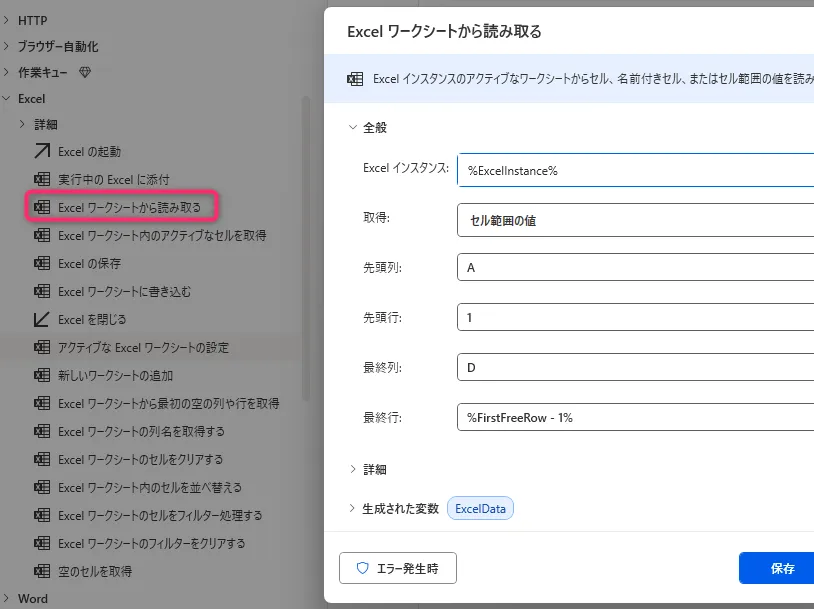This screenshot has width=814, height=609.
Task: Click the Excel ワークシートに書き込む icon
Action: [42, 292]
